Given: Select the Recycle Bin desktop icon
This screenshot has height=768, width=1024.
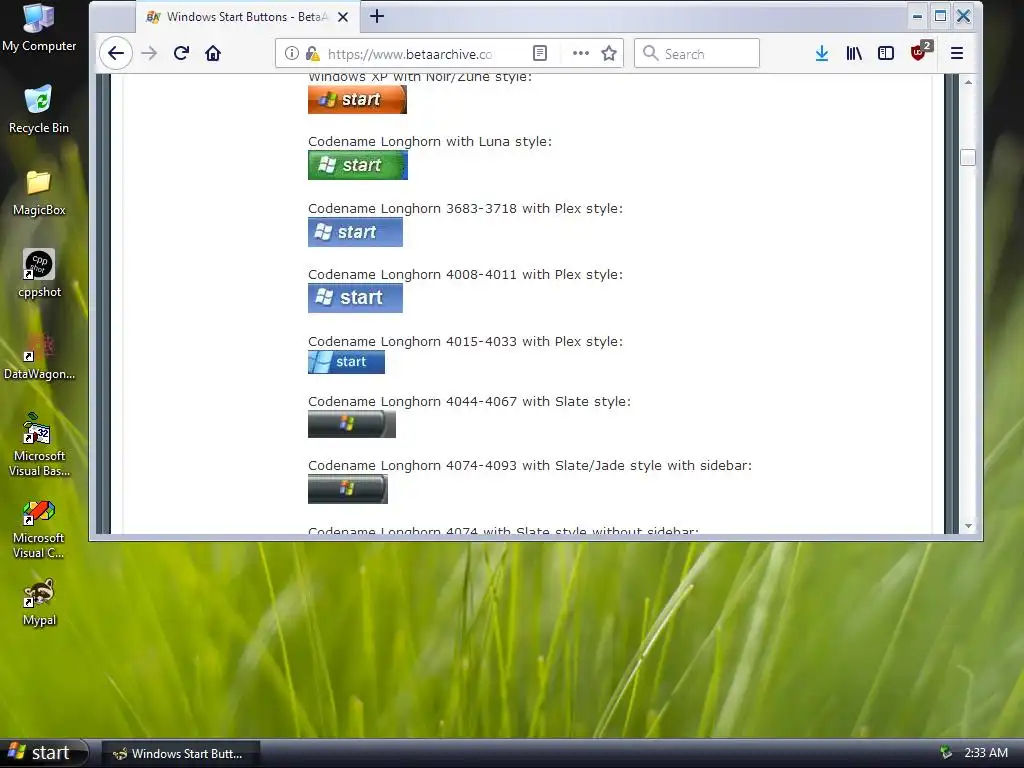Looking at the screenshot, I should tap(39, 109).
